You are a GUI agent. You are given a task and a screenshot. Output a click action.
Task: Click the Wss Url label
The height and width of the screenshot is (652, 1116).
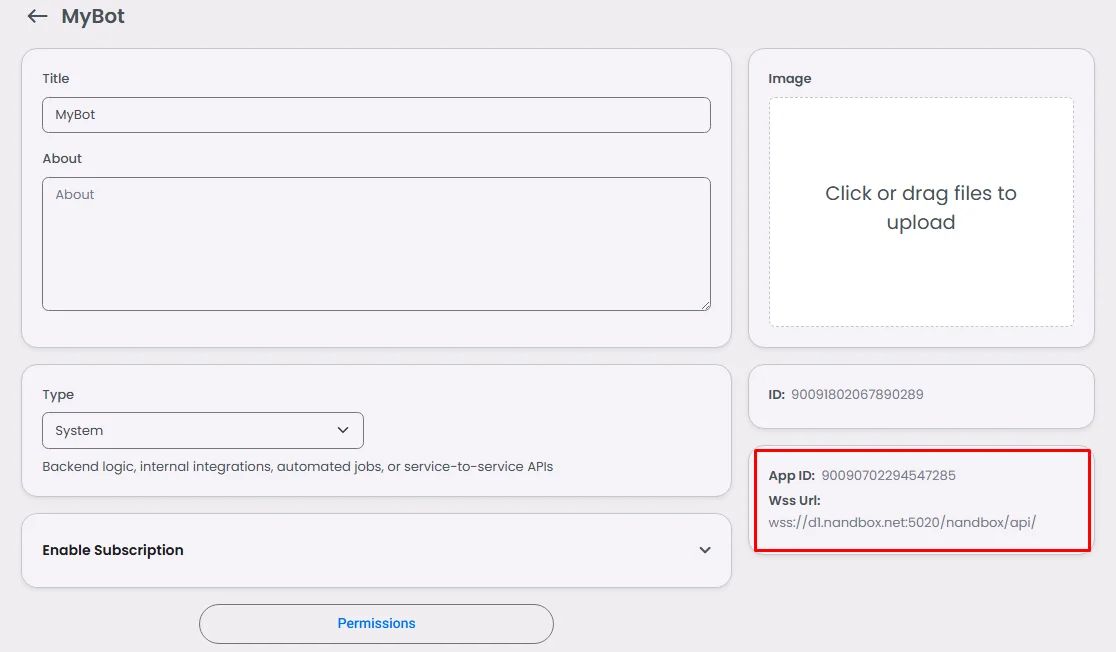(x=794, y=500)
